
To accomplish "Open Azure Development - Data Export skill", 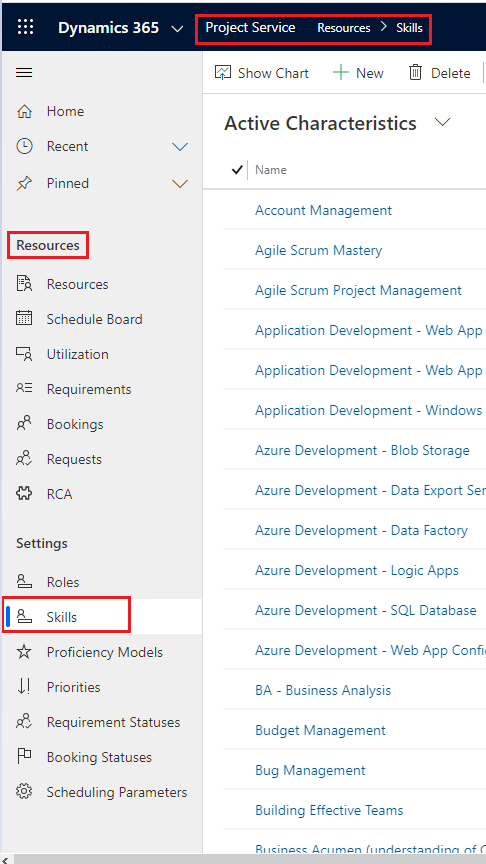I will [x=370, y=490].
